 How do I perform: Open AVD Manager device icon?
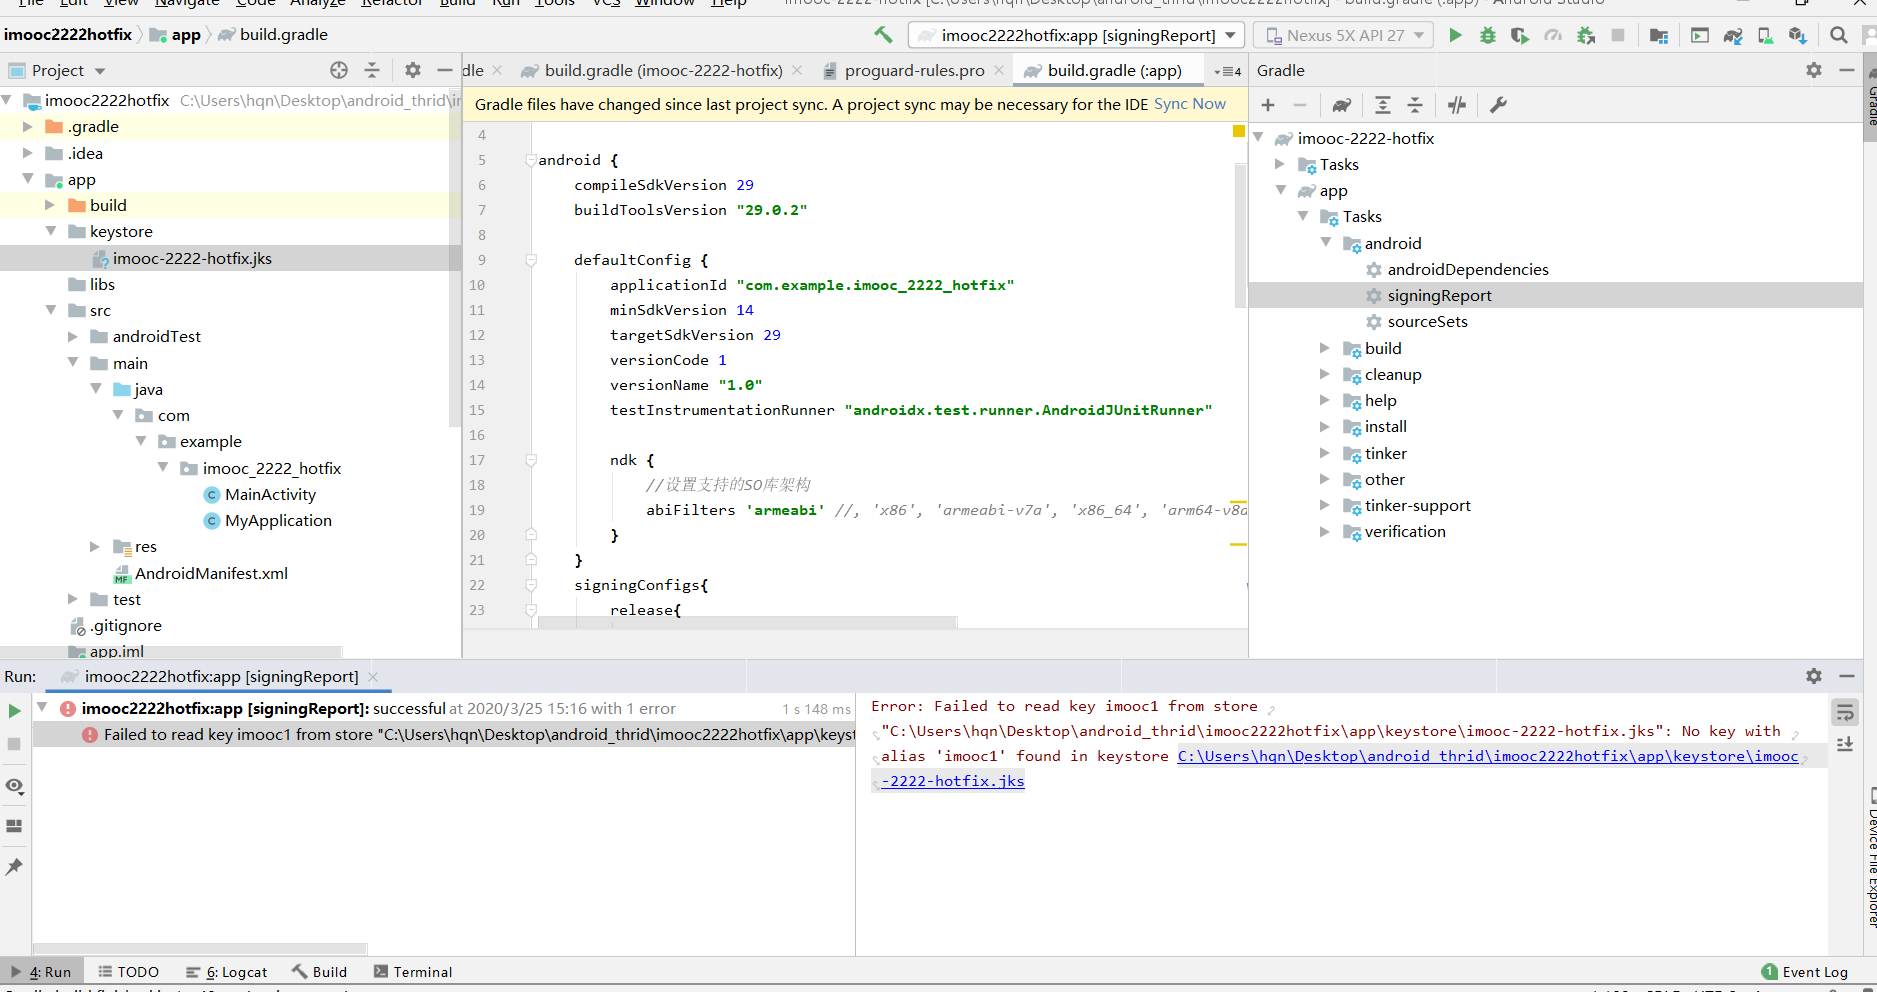coord(1765,35)
